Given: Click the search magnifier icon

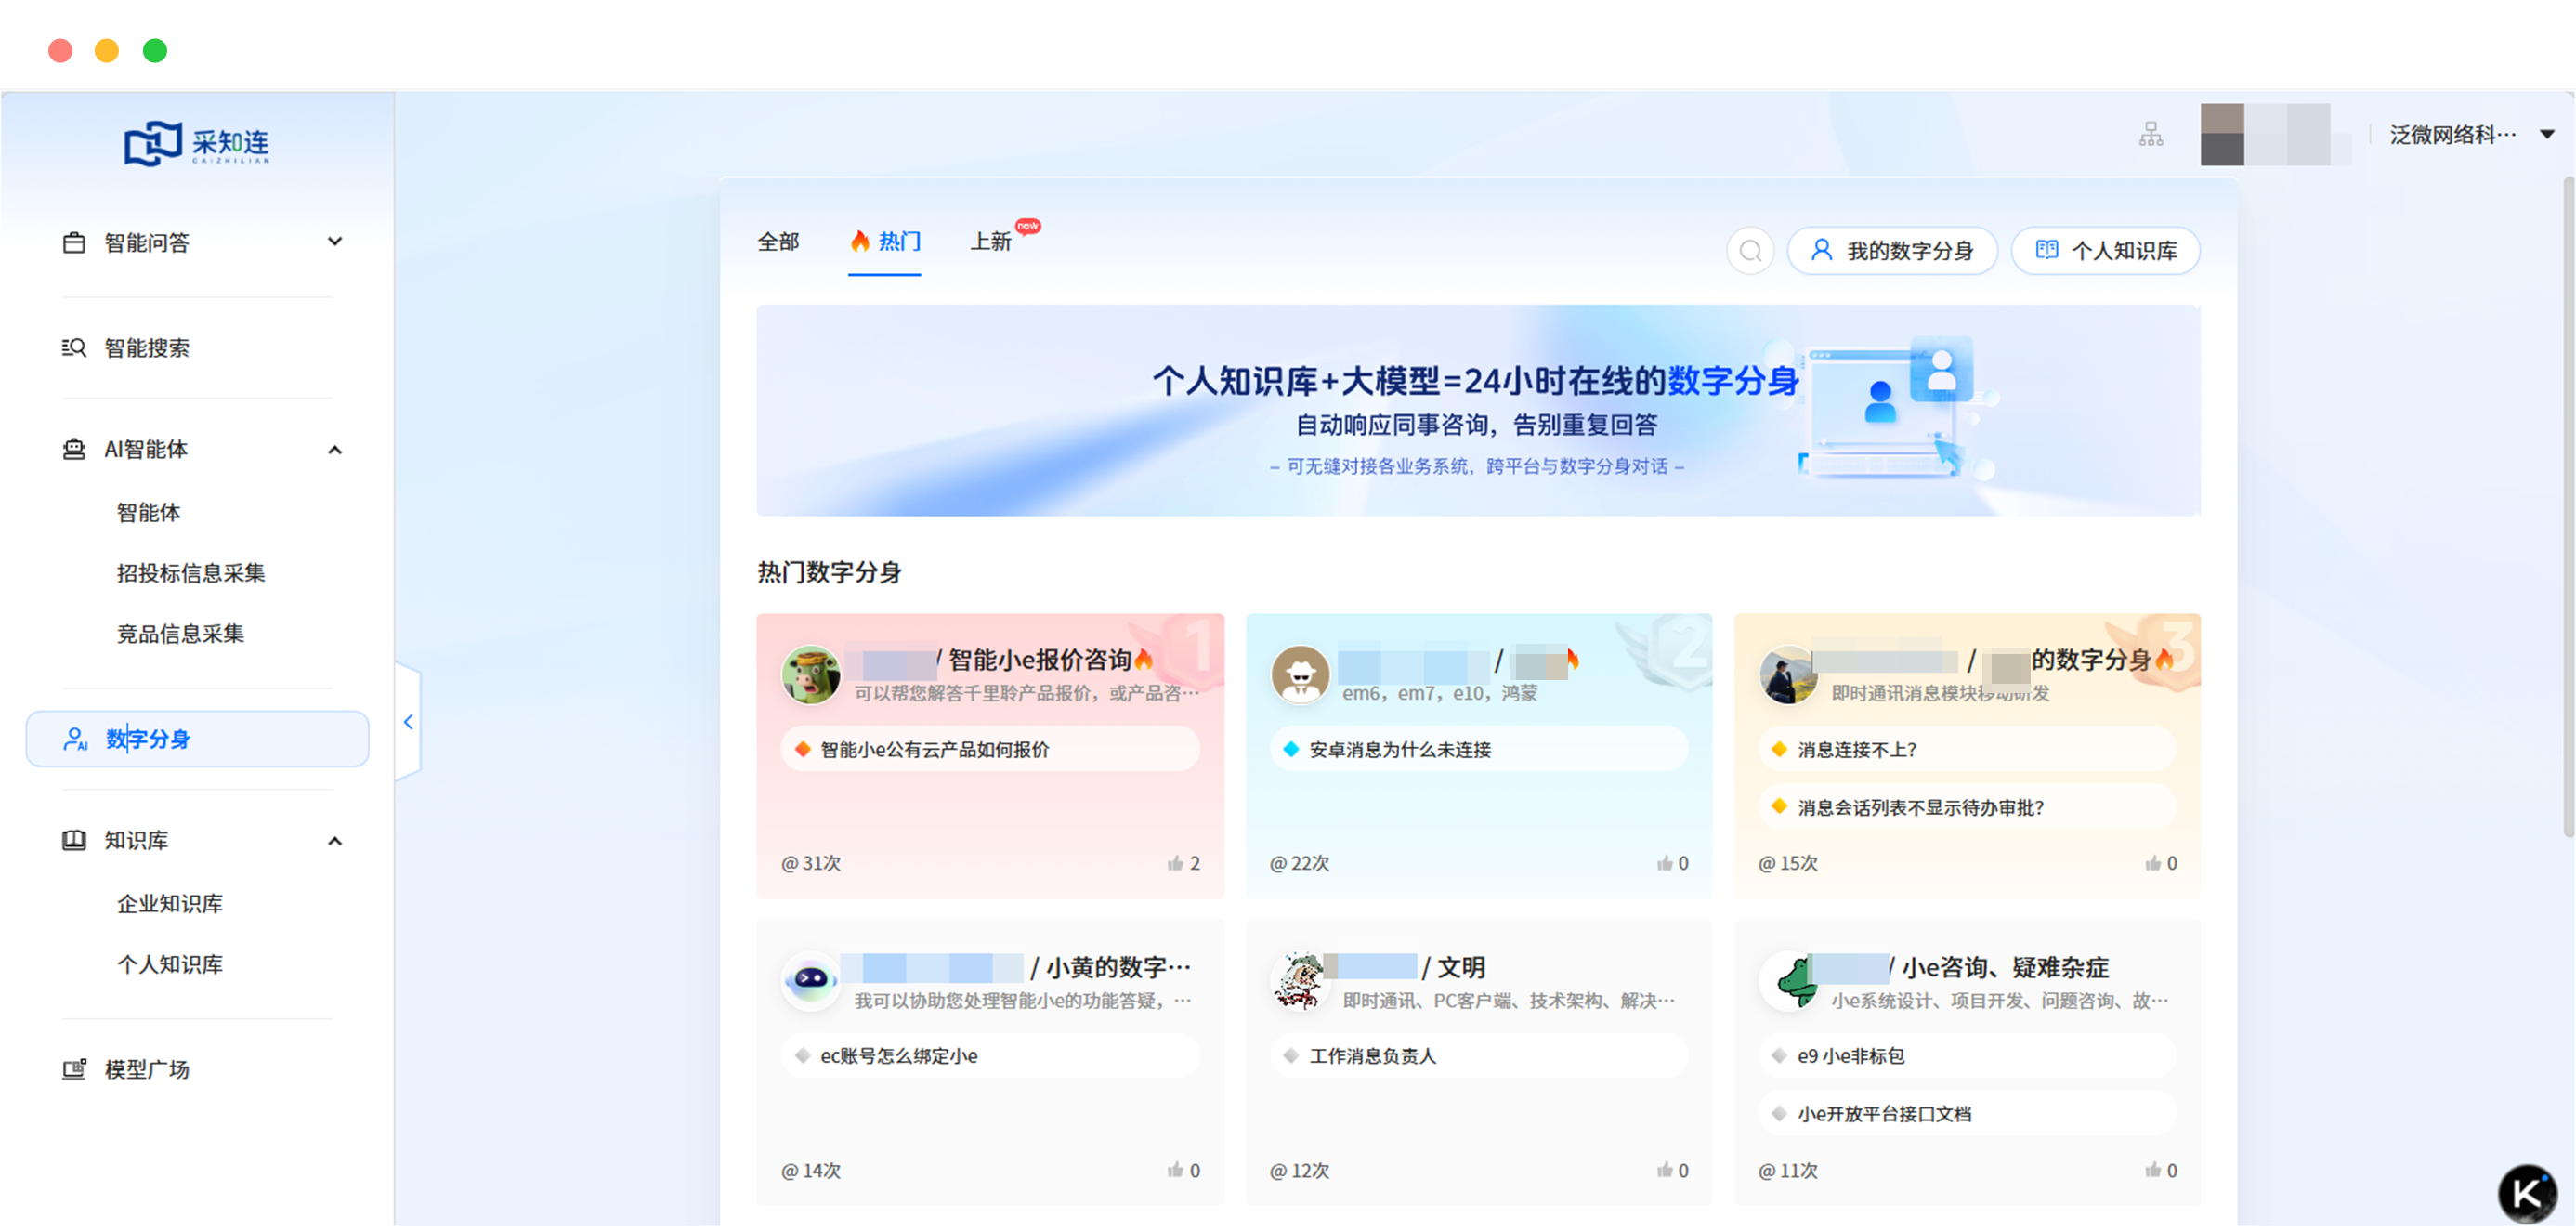Looking at the screenshot, I should [1749, 250].
